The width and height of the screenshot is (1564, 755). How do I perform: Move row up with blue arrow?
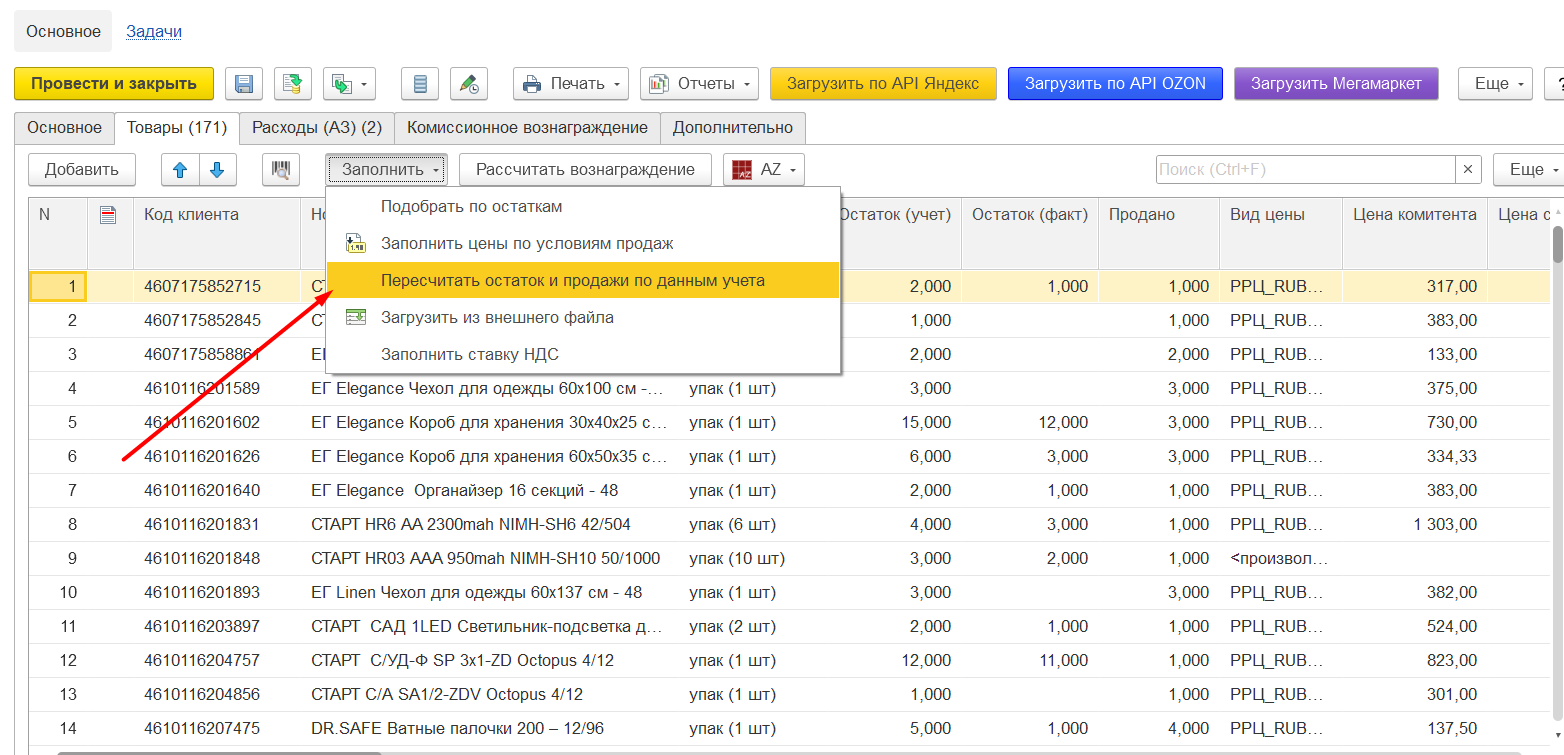coord(180,170)
